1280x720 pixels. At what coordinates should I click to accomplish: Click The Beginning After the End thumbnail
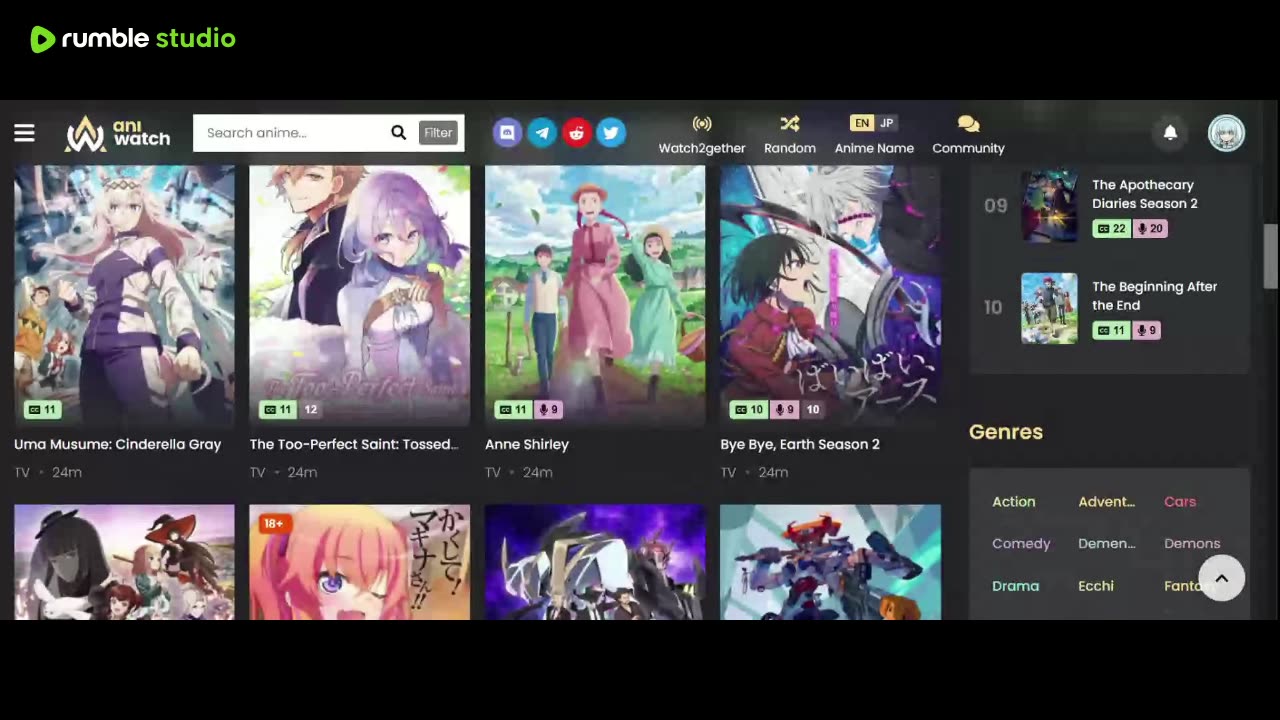(1049, 308)
